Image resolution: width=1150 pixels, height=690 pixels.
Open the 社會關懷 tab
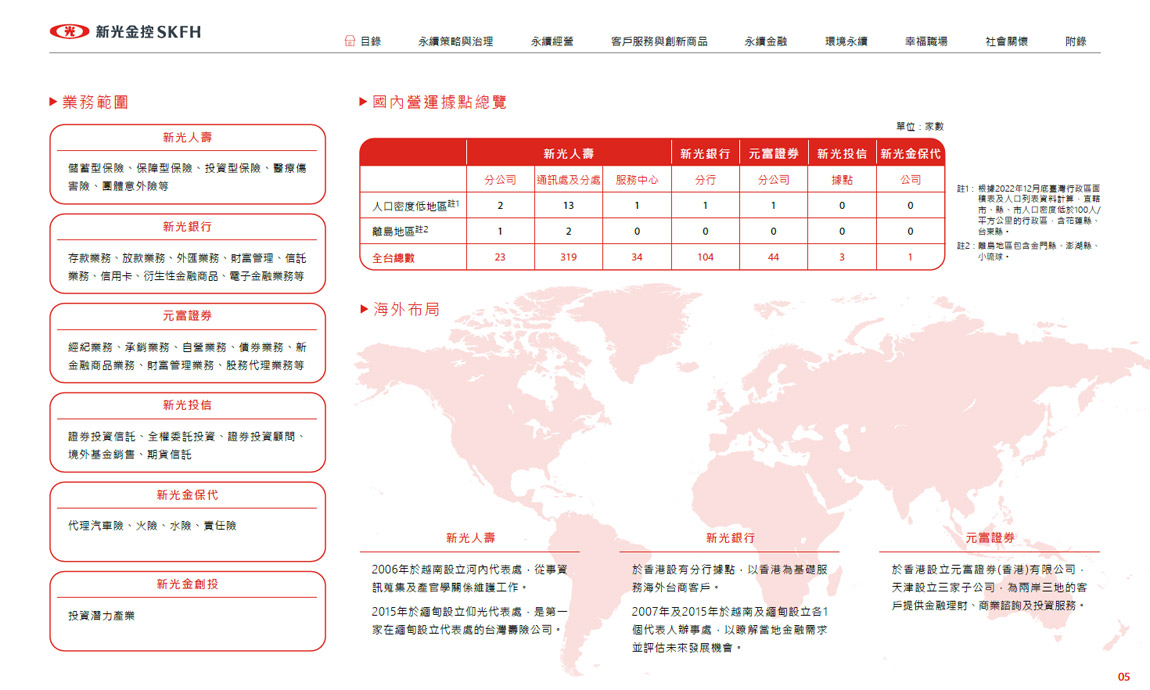[x=1006, y=42]
